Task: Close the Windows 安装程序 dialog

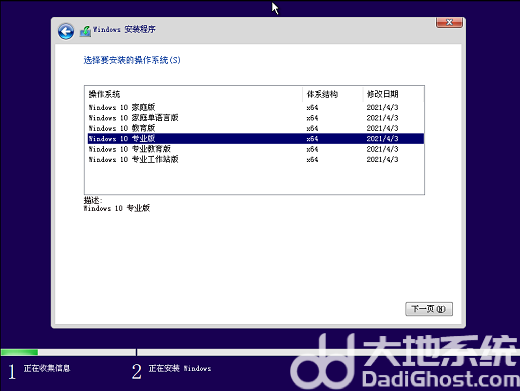Action: [x=449, y=23]
